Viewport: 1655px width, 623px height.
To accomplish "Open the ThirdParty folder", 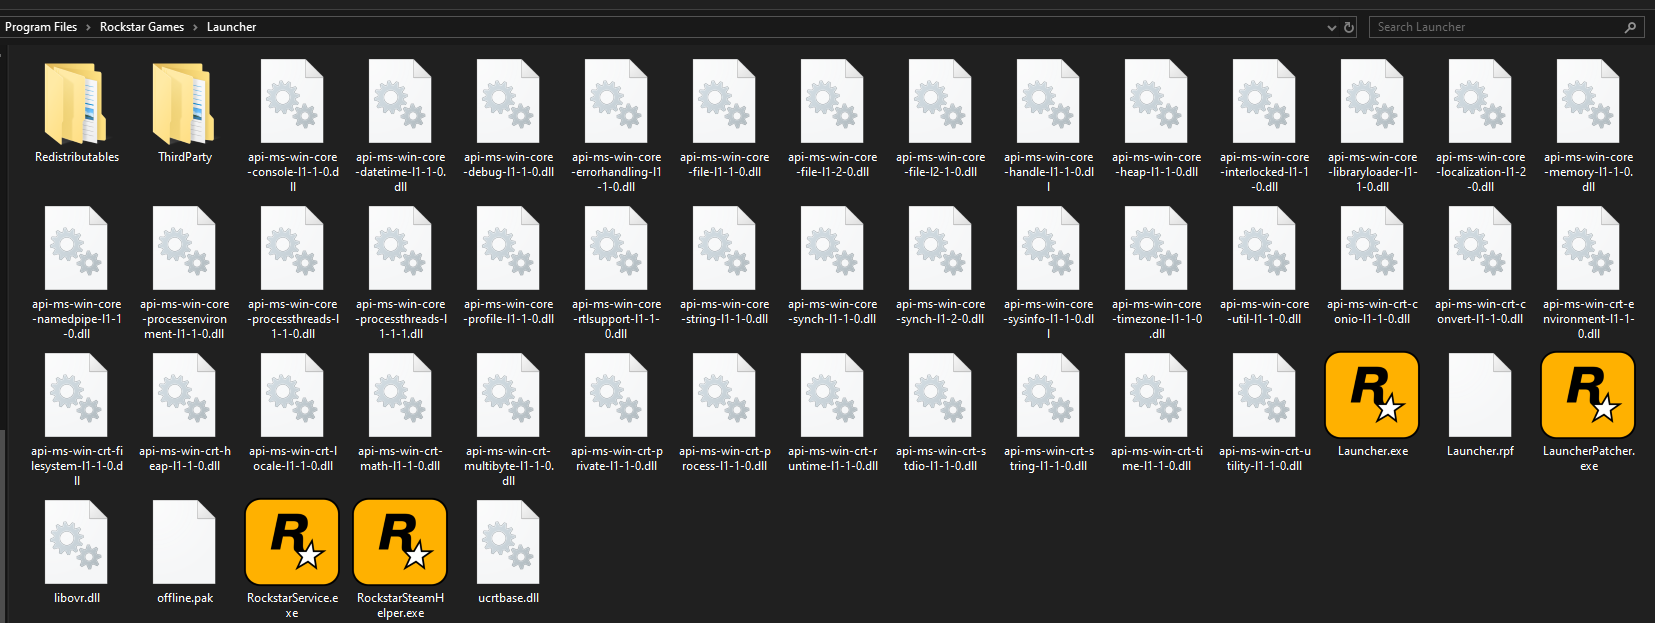I will coord(184,103).
